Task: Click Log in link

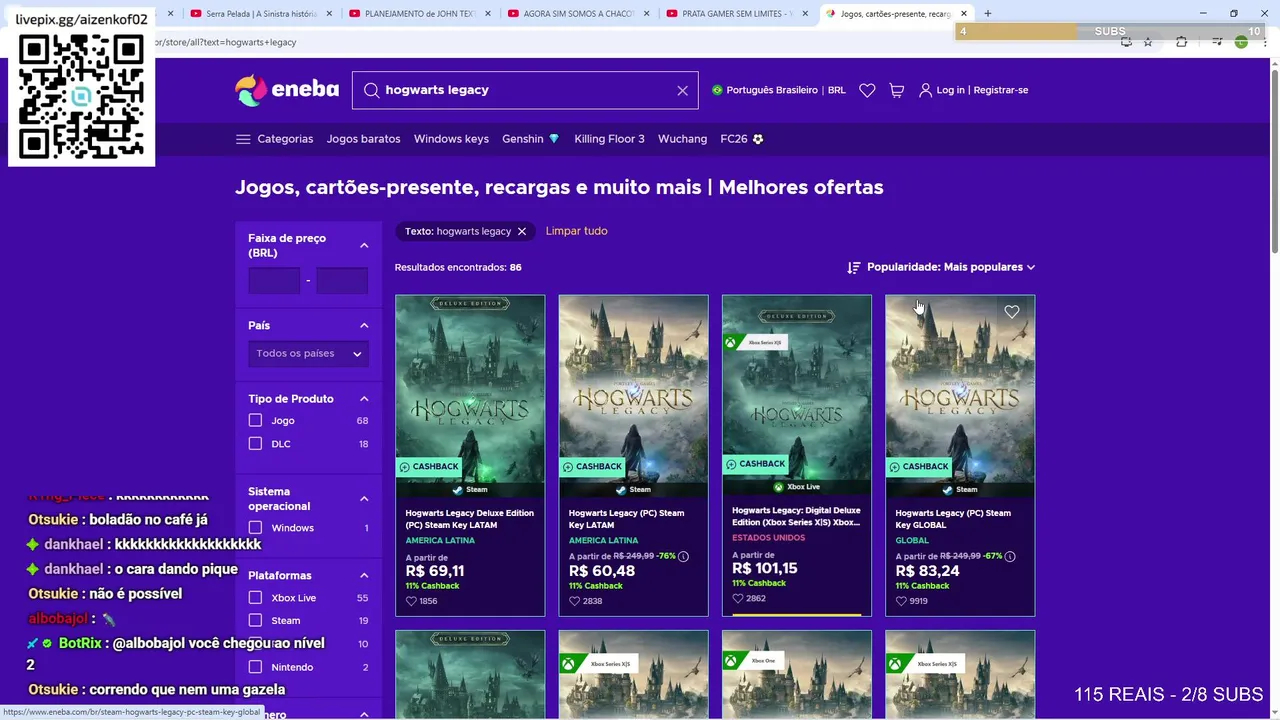Action: [x=950, y=90]
